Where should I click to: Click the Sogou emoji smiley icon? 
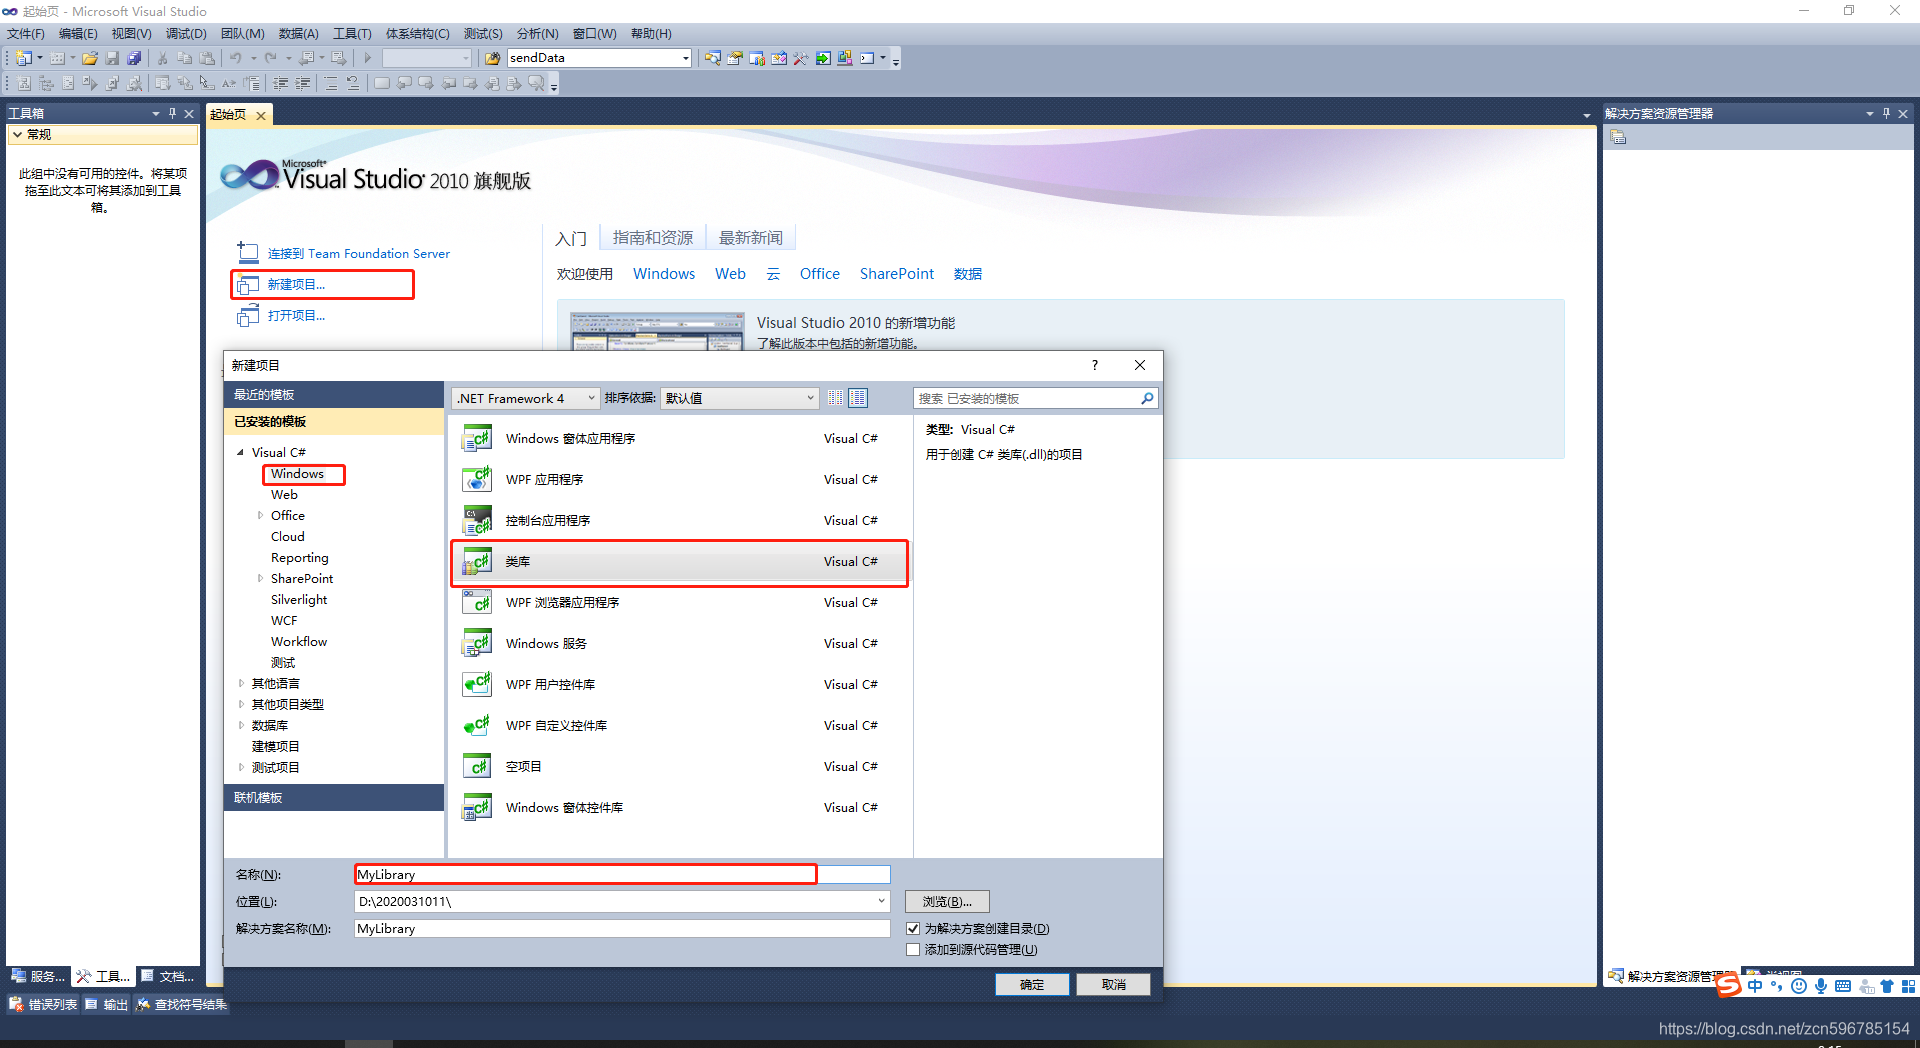click(x=1799, y=986)
